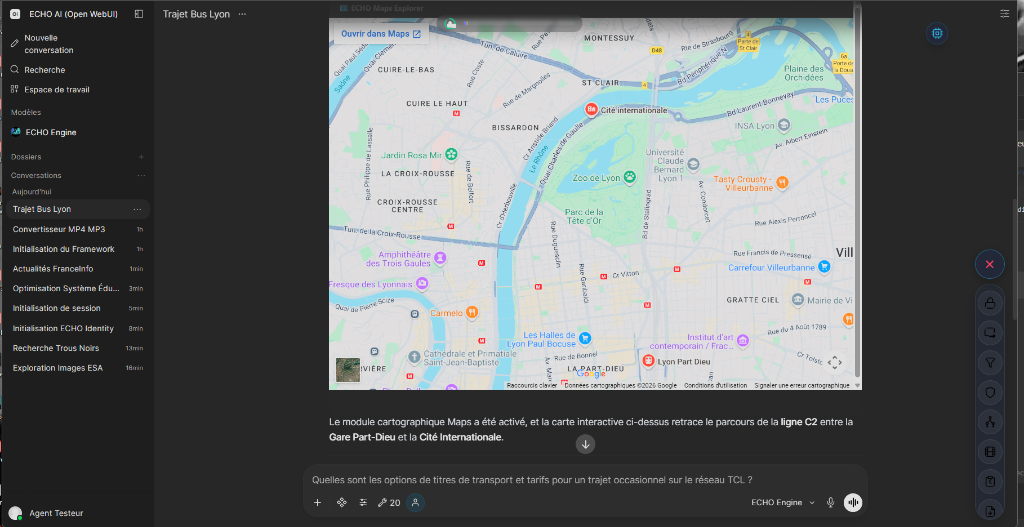Open the tools wrench showing 20
This screenshot has height=527, width=1024.
click(389, 502)
